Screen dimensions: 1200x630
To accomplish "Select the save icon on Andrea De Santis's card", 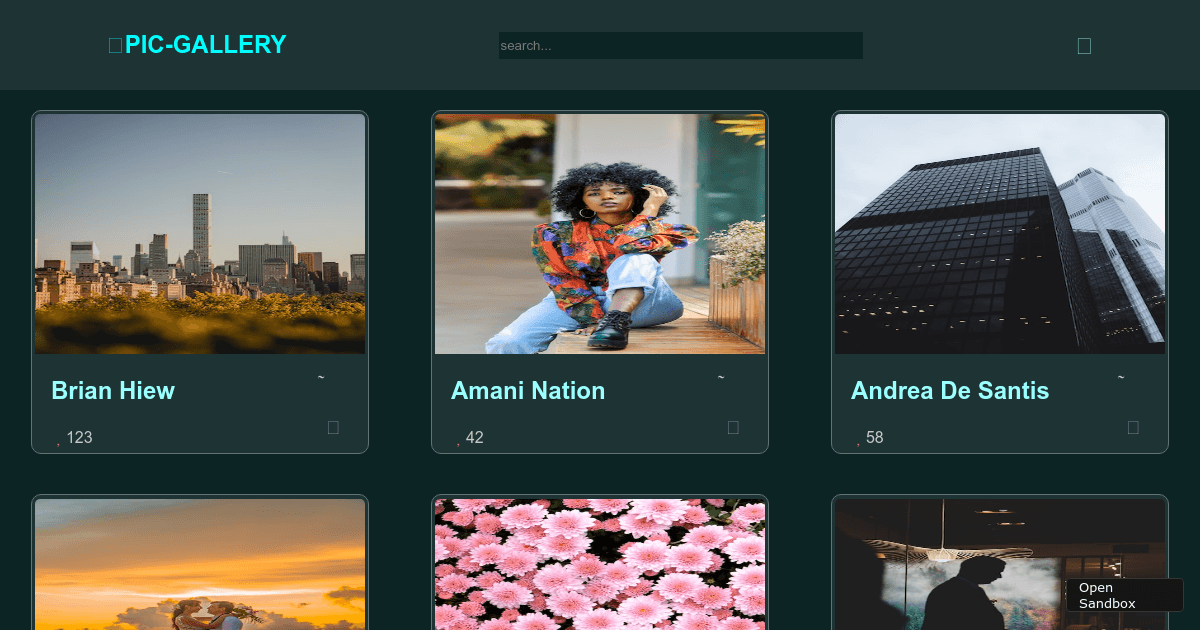I will click(x=1133, y=427).
